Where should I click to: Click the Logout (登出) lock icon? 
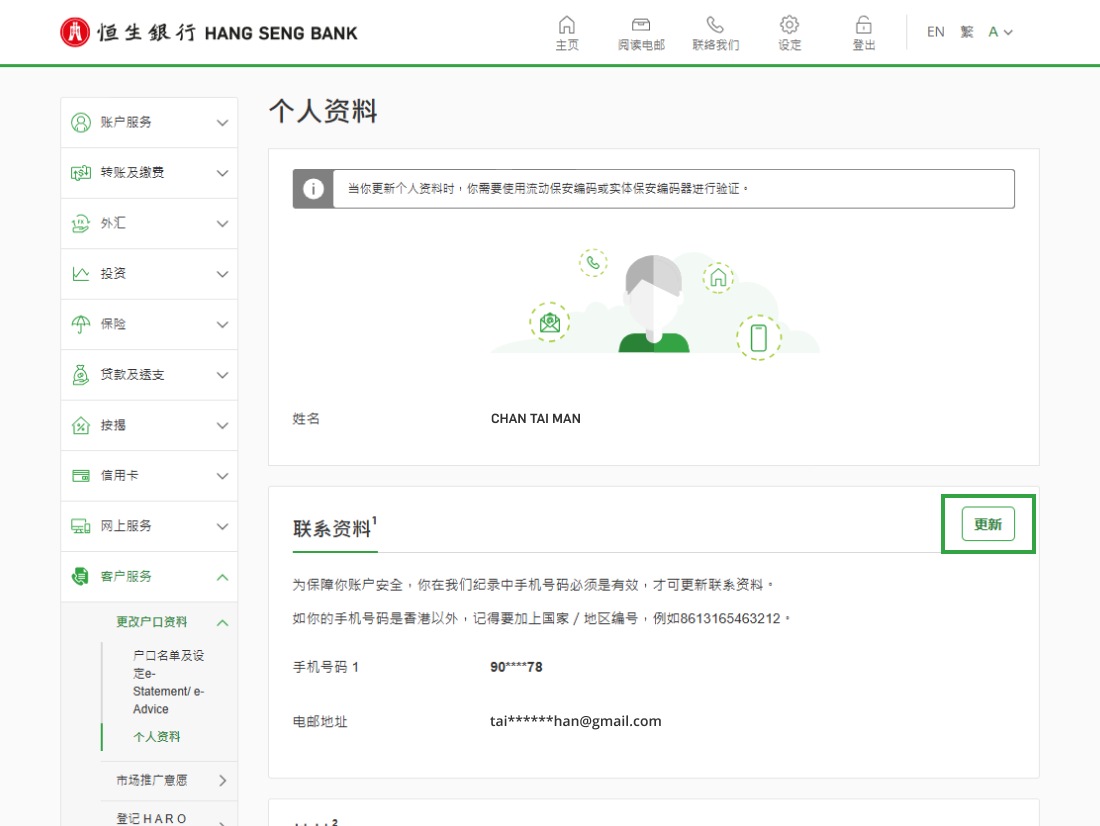863,25
